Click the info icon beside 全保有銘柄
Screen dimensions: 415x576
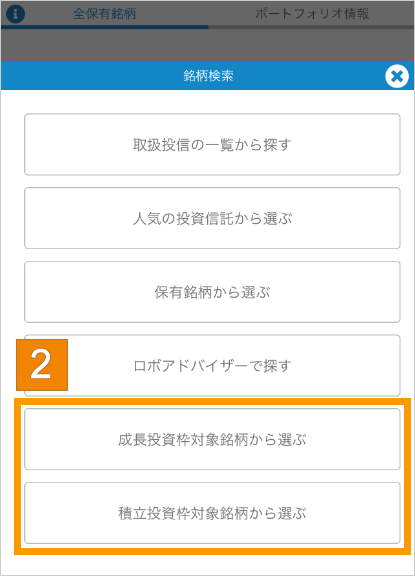pos(15,14)
